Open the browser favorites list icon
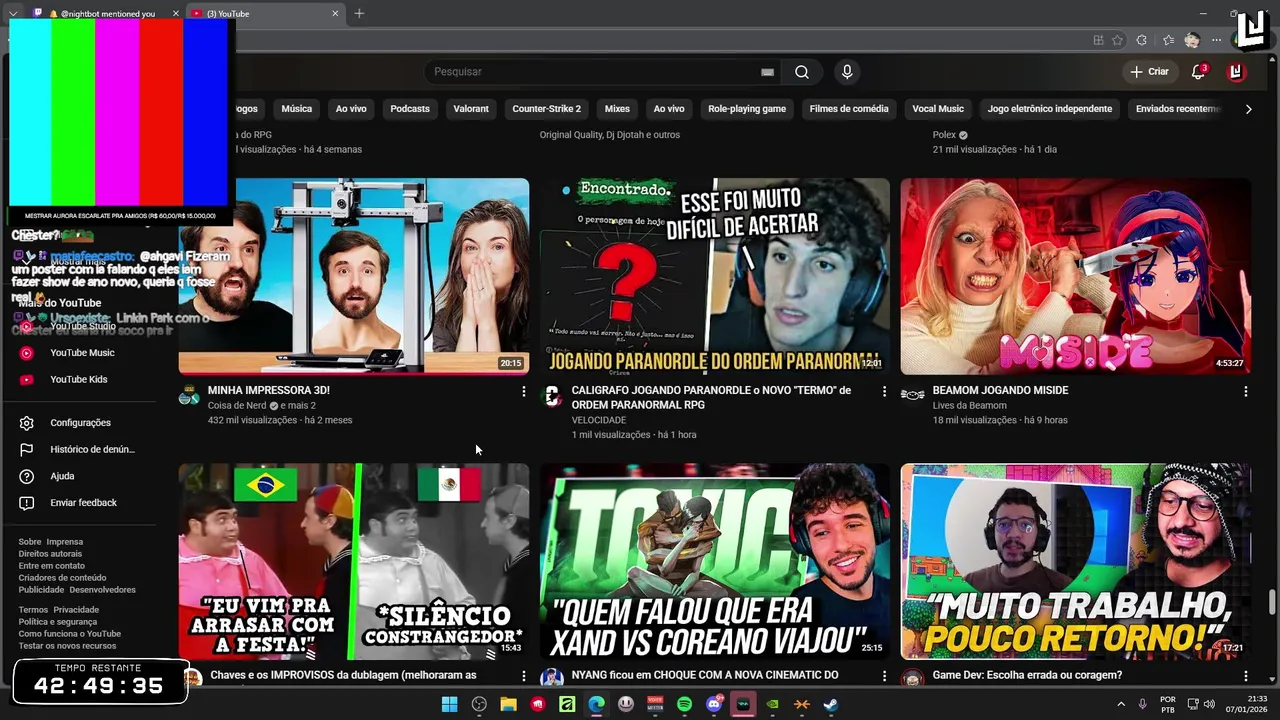This screenshot has height=720, width=1280. click(1168, 40)
